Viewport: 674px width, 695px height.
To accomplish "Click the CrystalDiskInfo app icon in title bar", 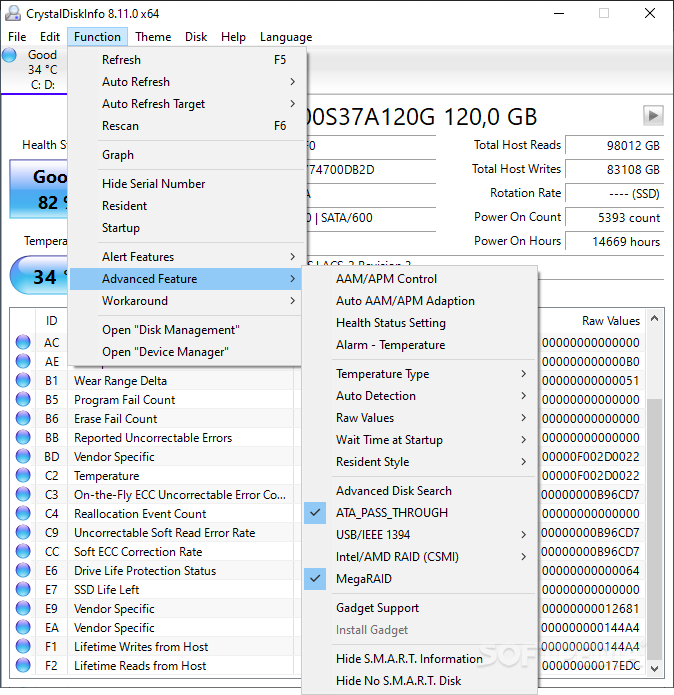I will (x=13, y=13).
